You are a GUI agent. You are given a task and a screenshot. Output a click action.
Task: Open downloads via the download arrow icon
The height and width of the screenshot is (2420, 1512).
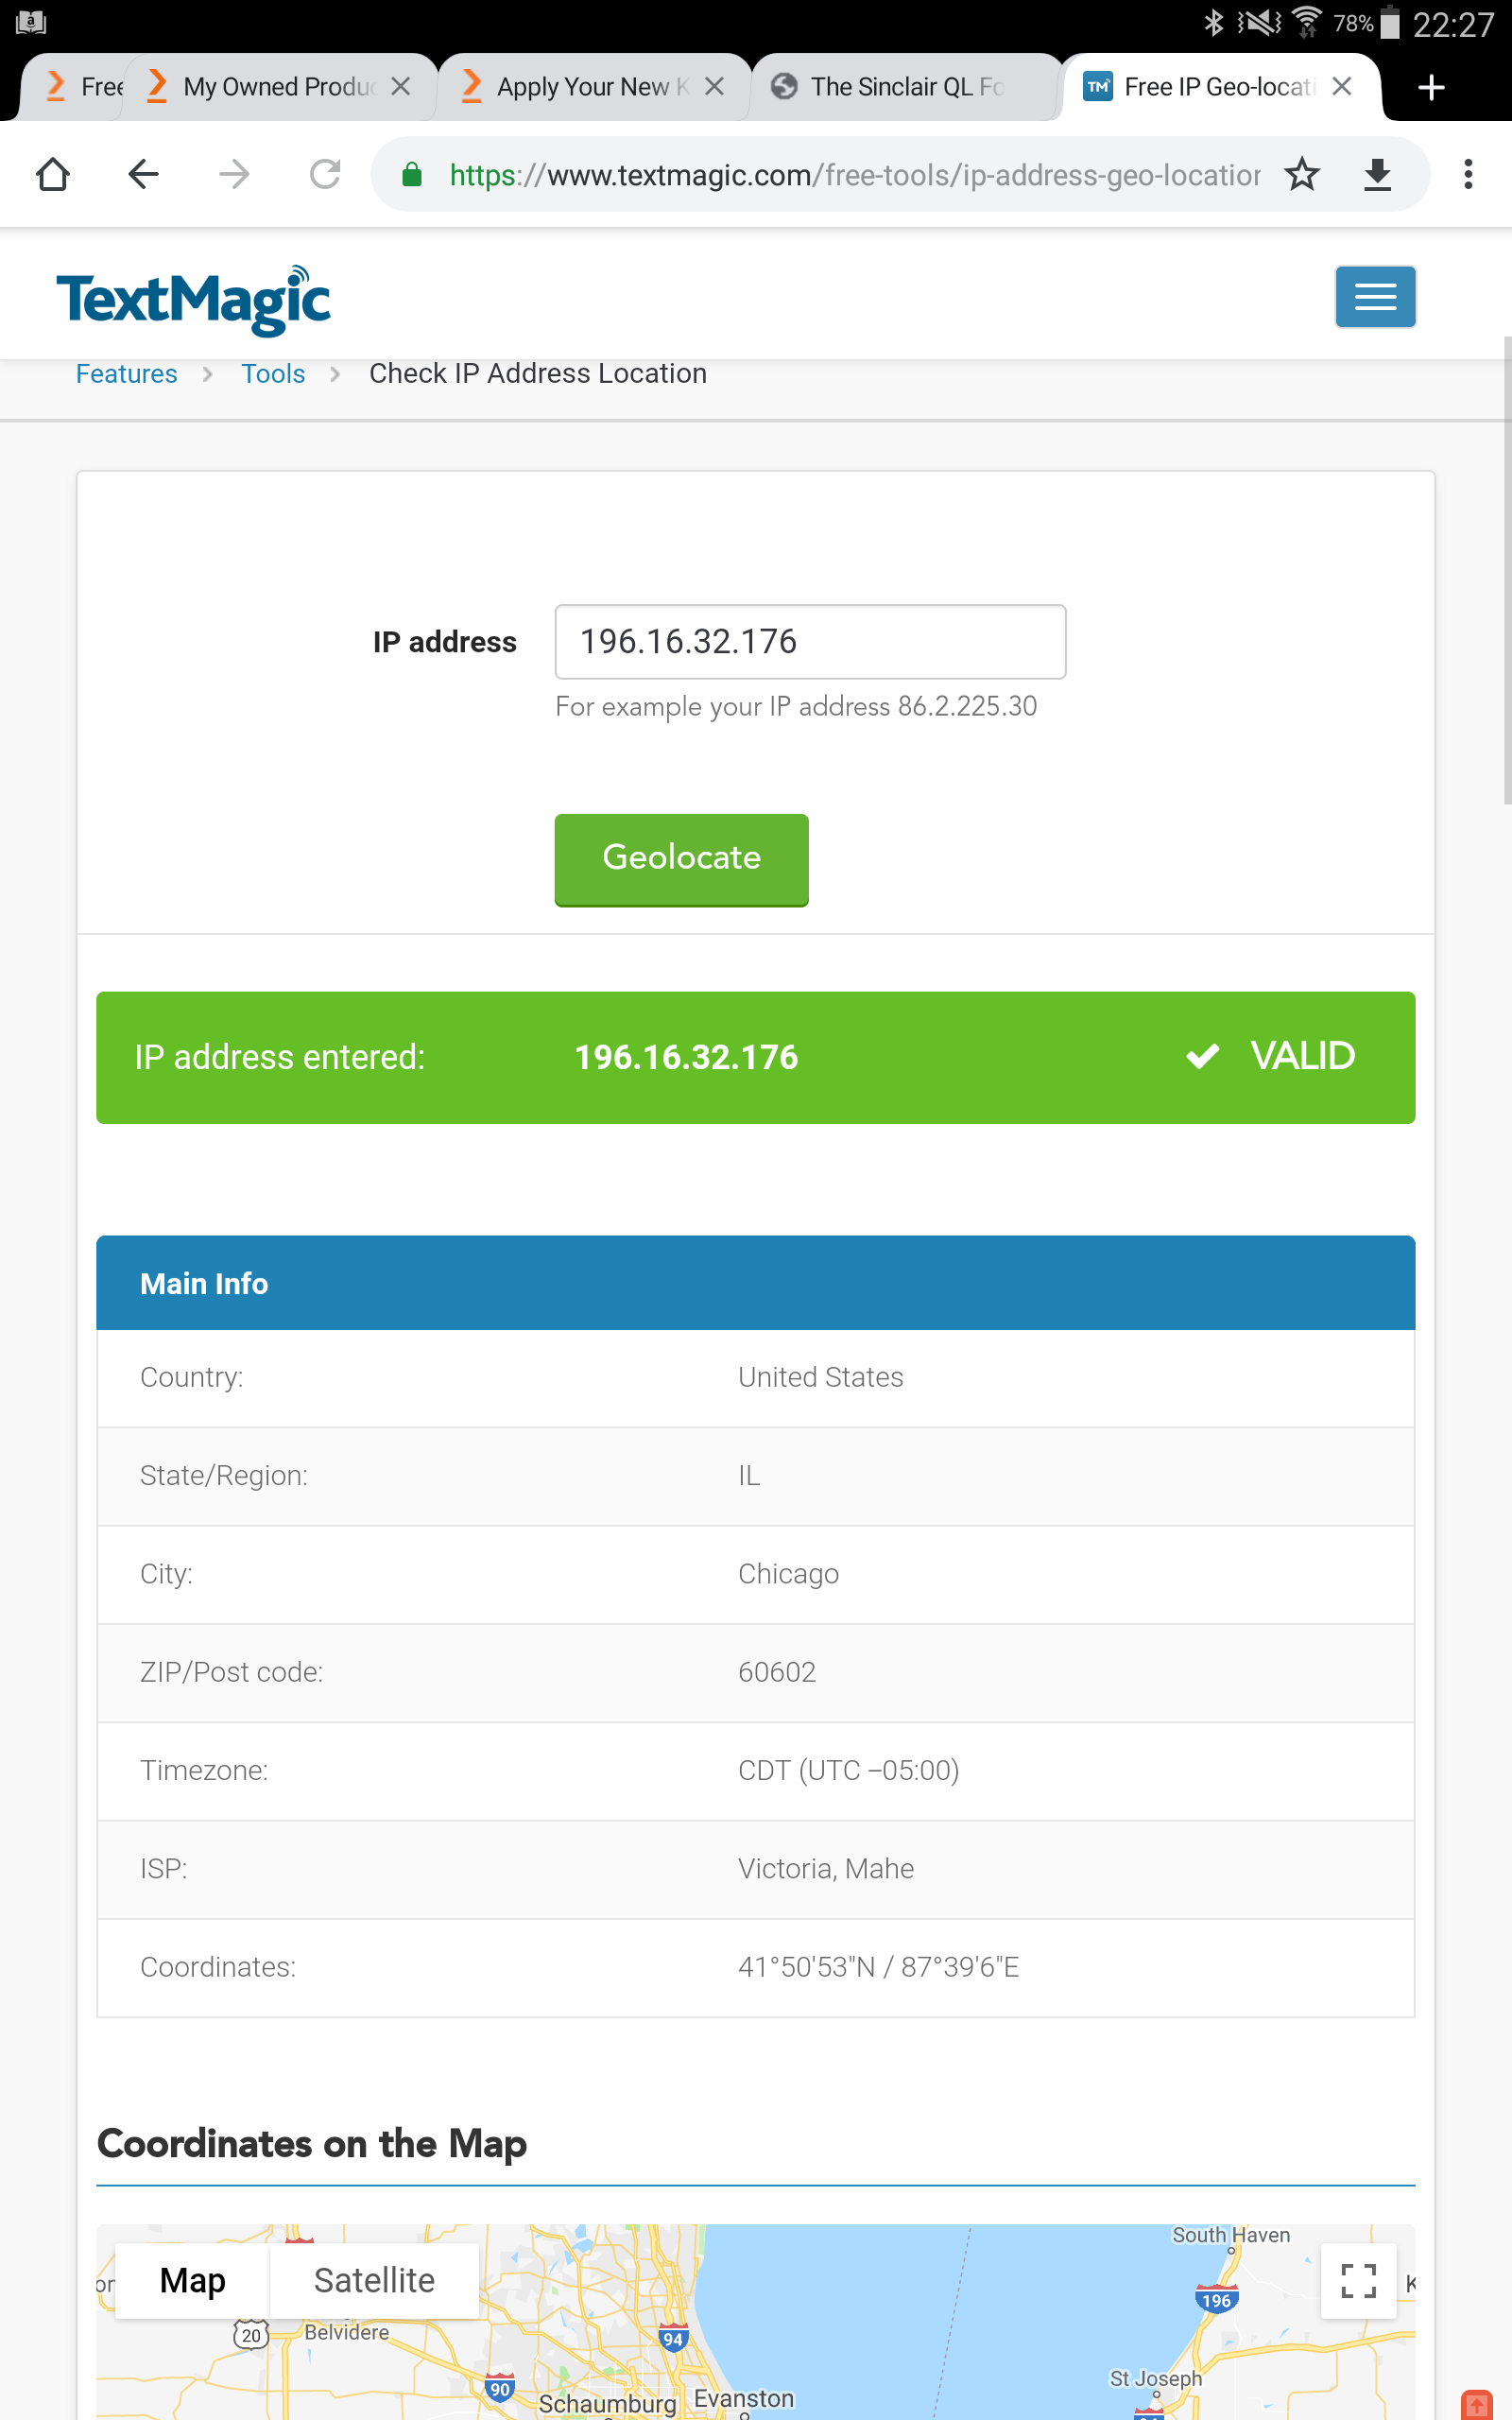(1378, 174)
